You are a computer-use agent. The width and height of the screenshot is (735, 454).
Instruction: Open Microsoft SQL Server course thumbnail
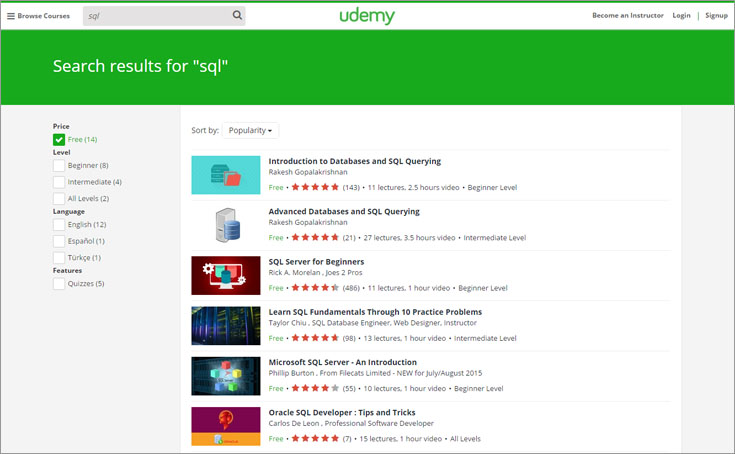[225, 376]
